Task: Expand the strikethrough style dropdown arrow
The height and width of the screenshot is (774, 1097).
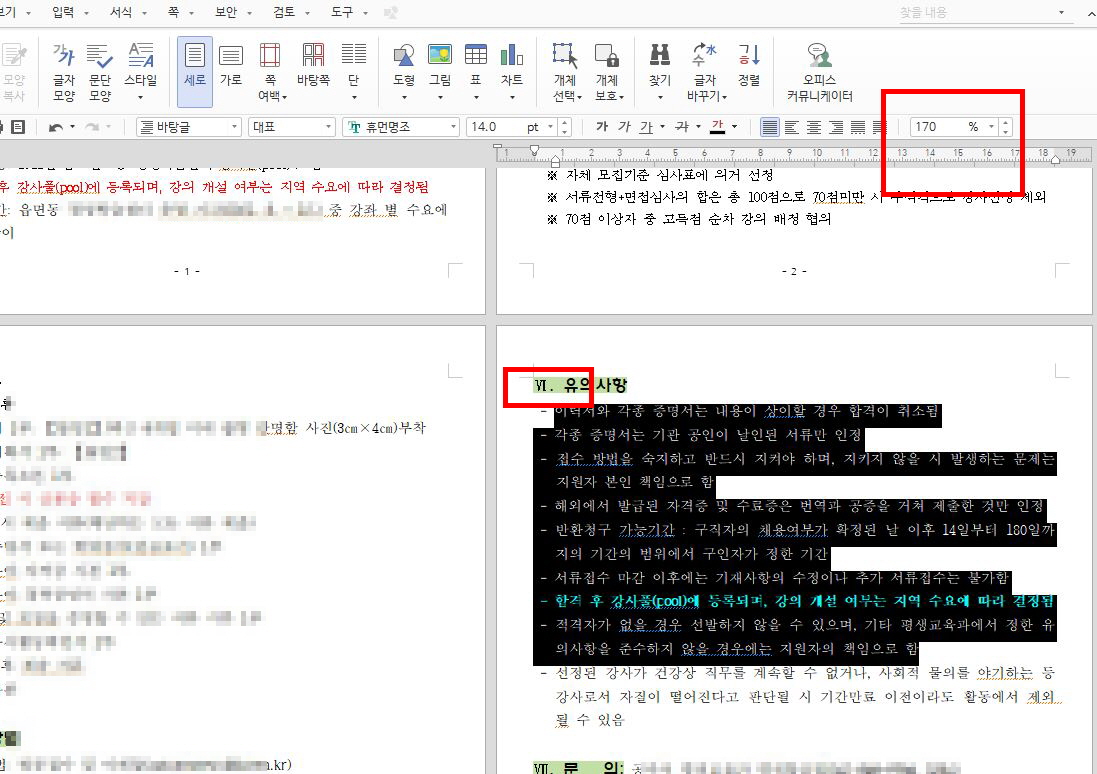Action: click(698, 127)
